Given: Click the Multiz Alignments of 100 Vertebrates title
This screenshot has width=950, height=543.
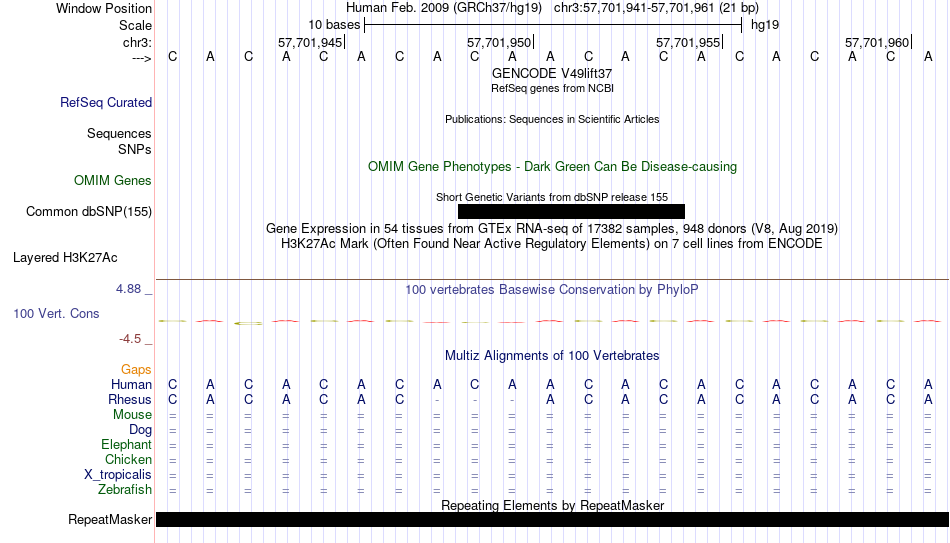Looking at the screenshot, I should coord(552,356).
